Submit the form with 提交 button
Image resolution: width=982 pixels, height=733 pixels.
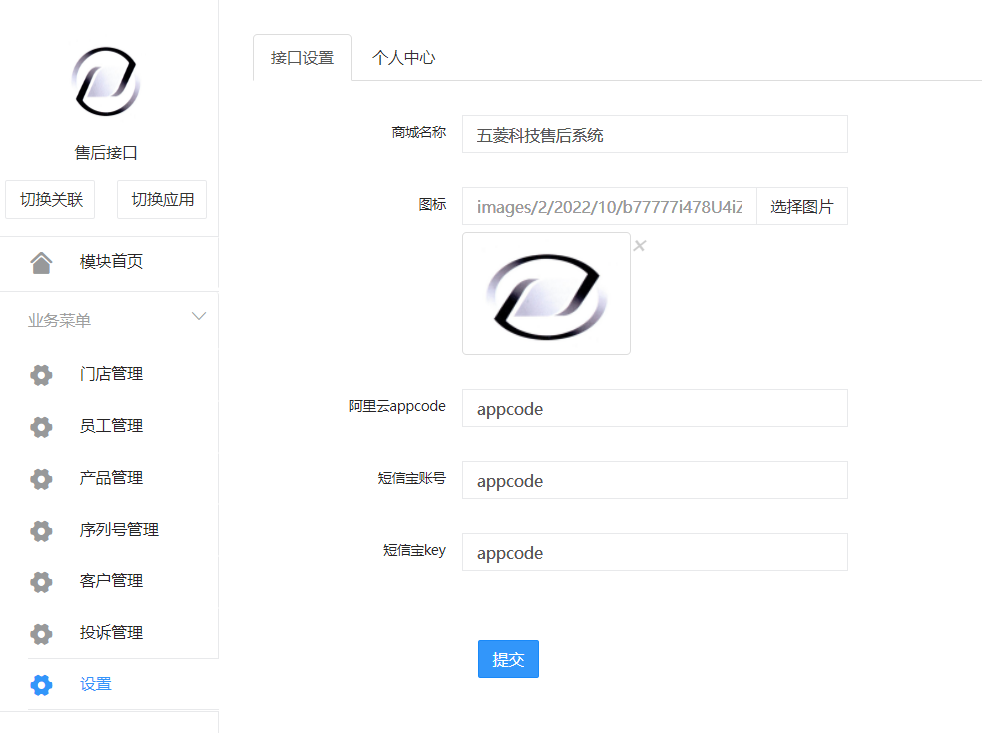pos(508,659)
